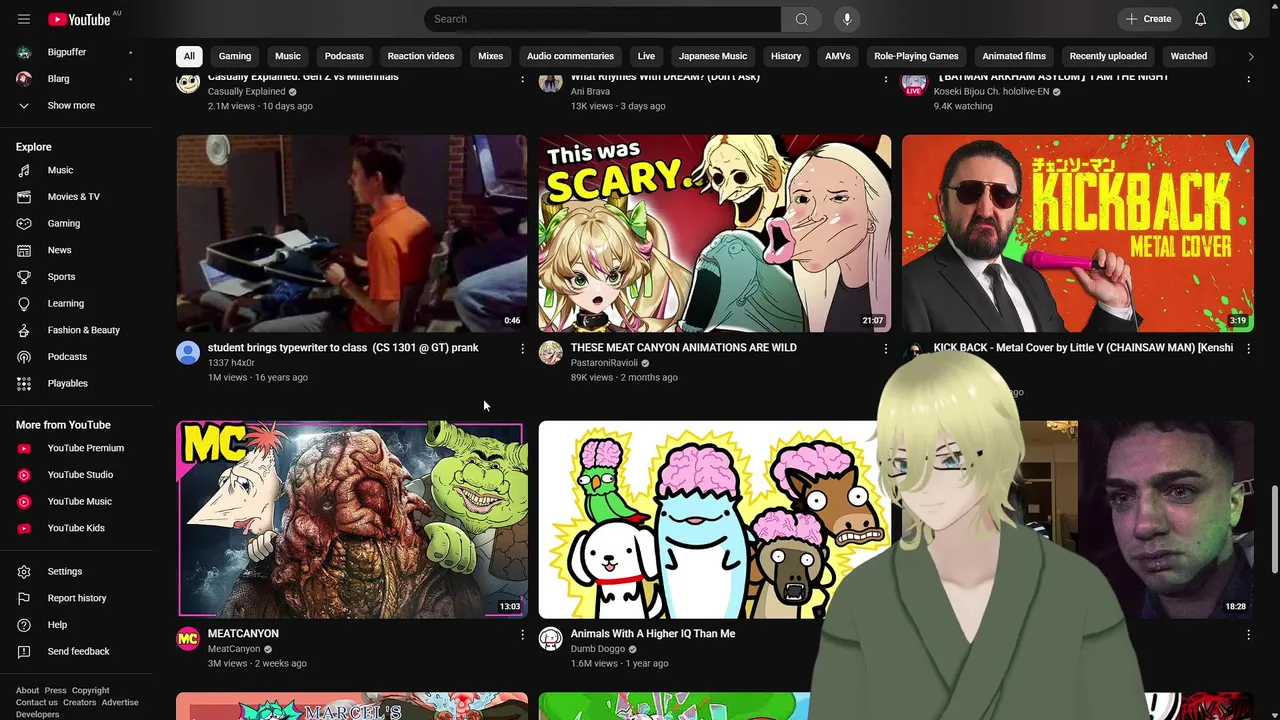Open options menu for KICK BACK metal cover

pos(1248,348)
